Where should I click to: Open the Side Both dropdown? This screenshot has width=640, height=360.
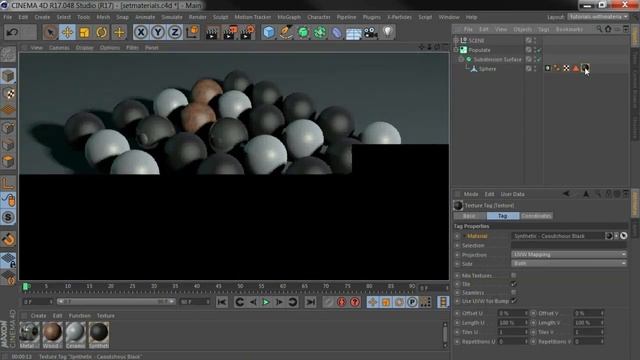pos(569,264)
